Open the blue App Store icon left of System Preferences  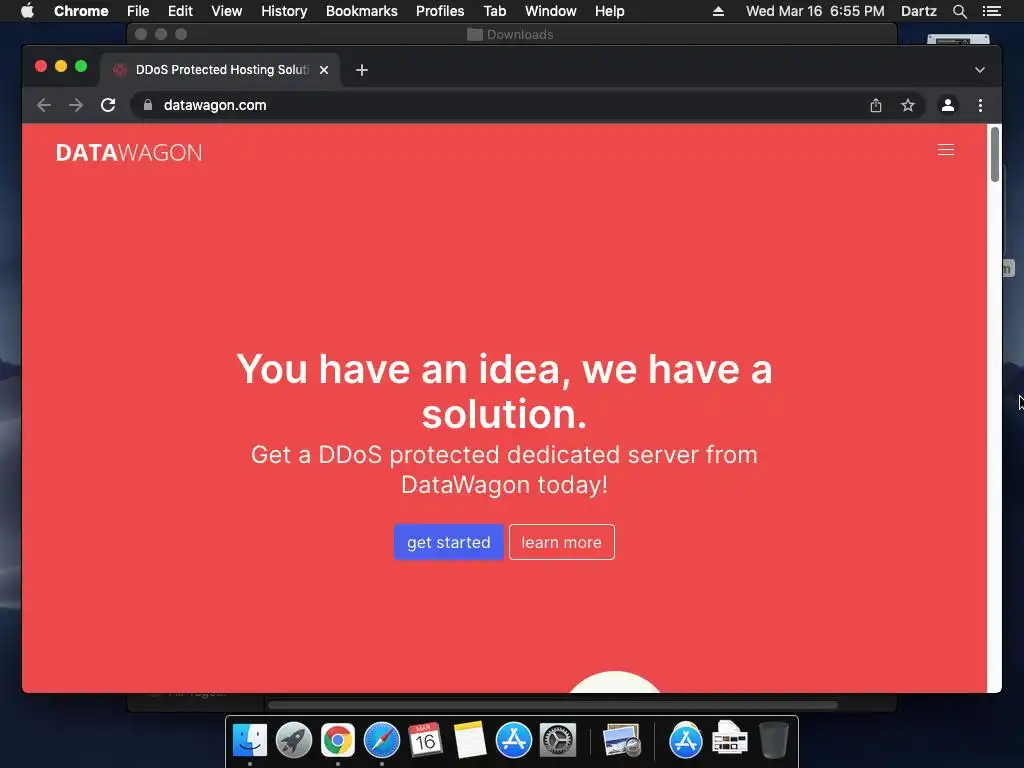pyautogui.click(x=513, y=741)
